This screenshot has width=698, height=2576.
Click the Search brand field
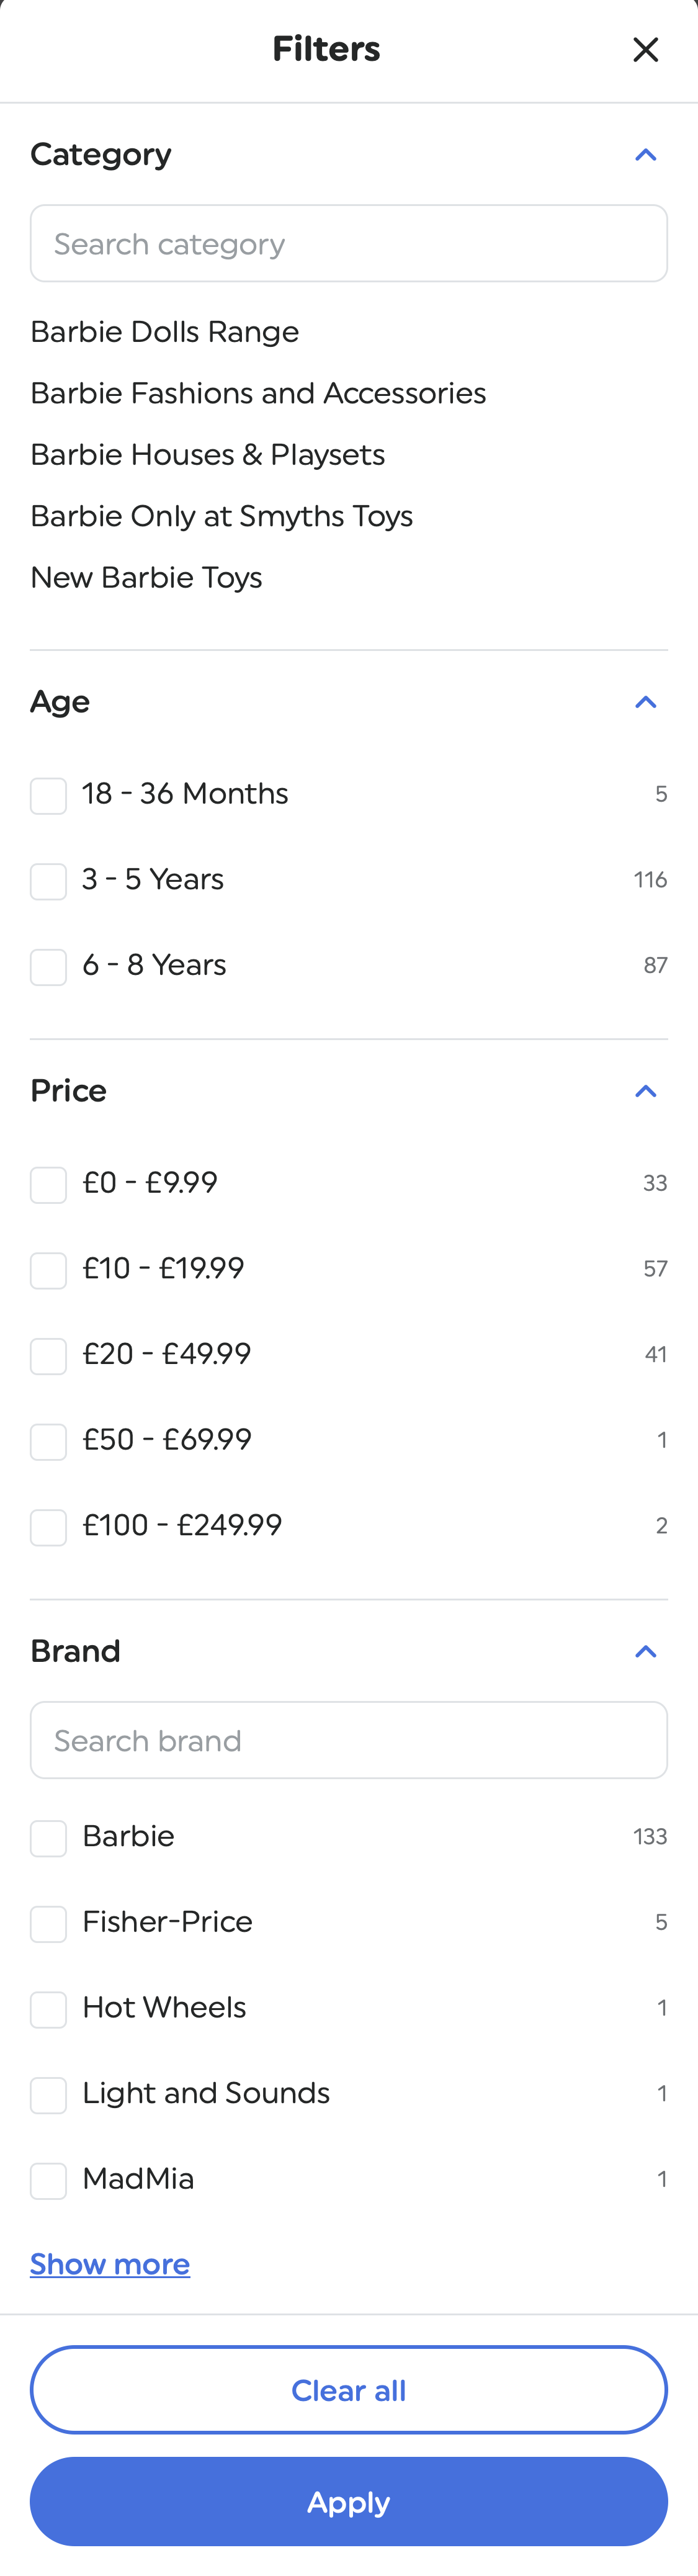tap(348, 1740)
